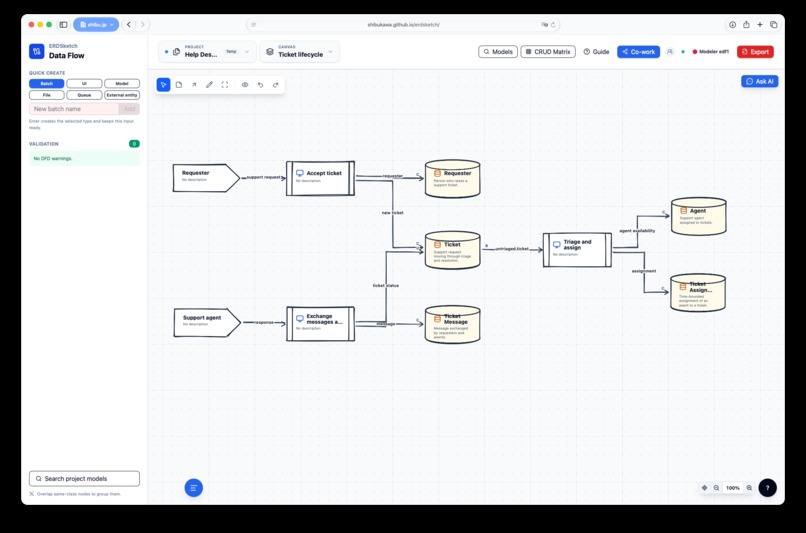The height and width of the screenshot is (533, 806).
Task: Select the pointer selection tool
Action: click(x=163, y=85)
